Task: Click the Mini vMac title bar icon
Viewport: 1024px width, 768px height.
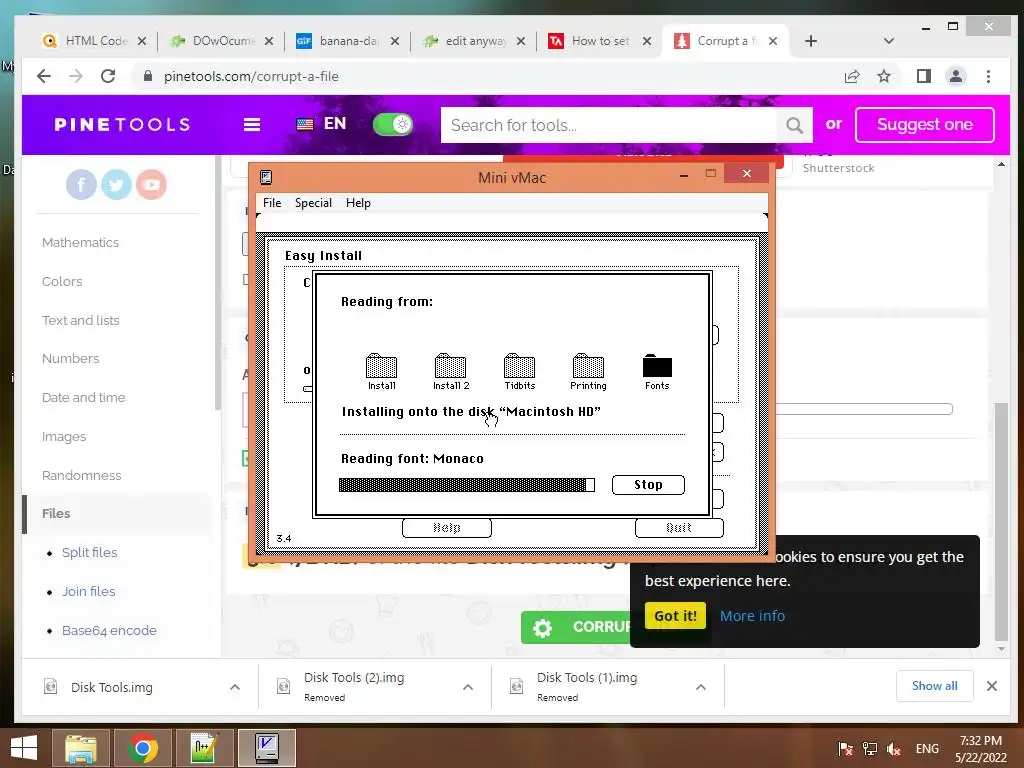Action: pyautogui.click(x=266, y=177)
